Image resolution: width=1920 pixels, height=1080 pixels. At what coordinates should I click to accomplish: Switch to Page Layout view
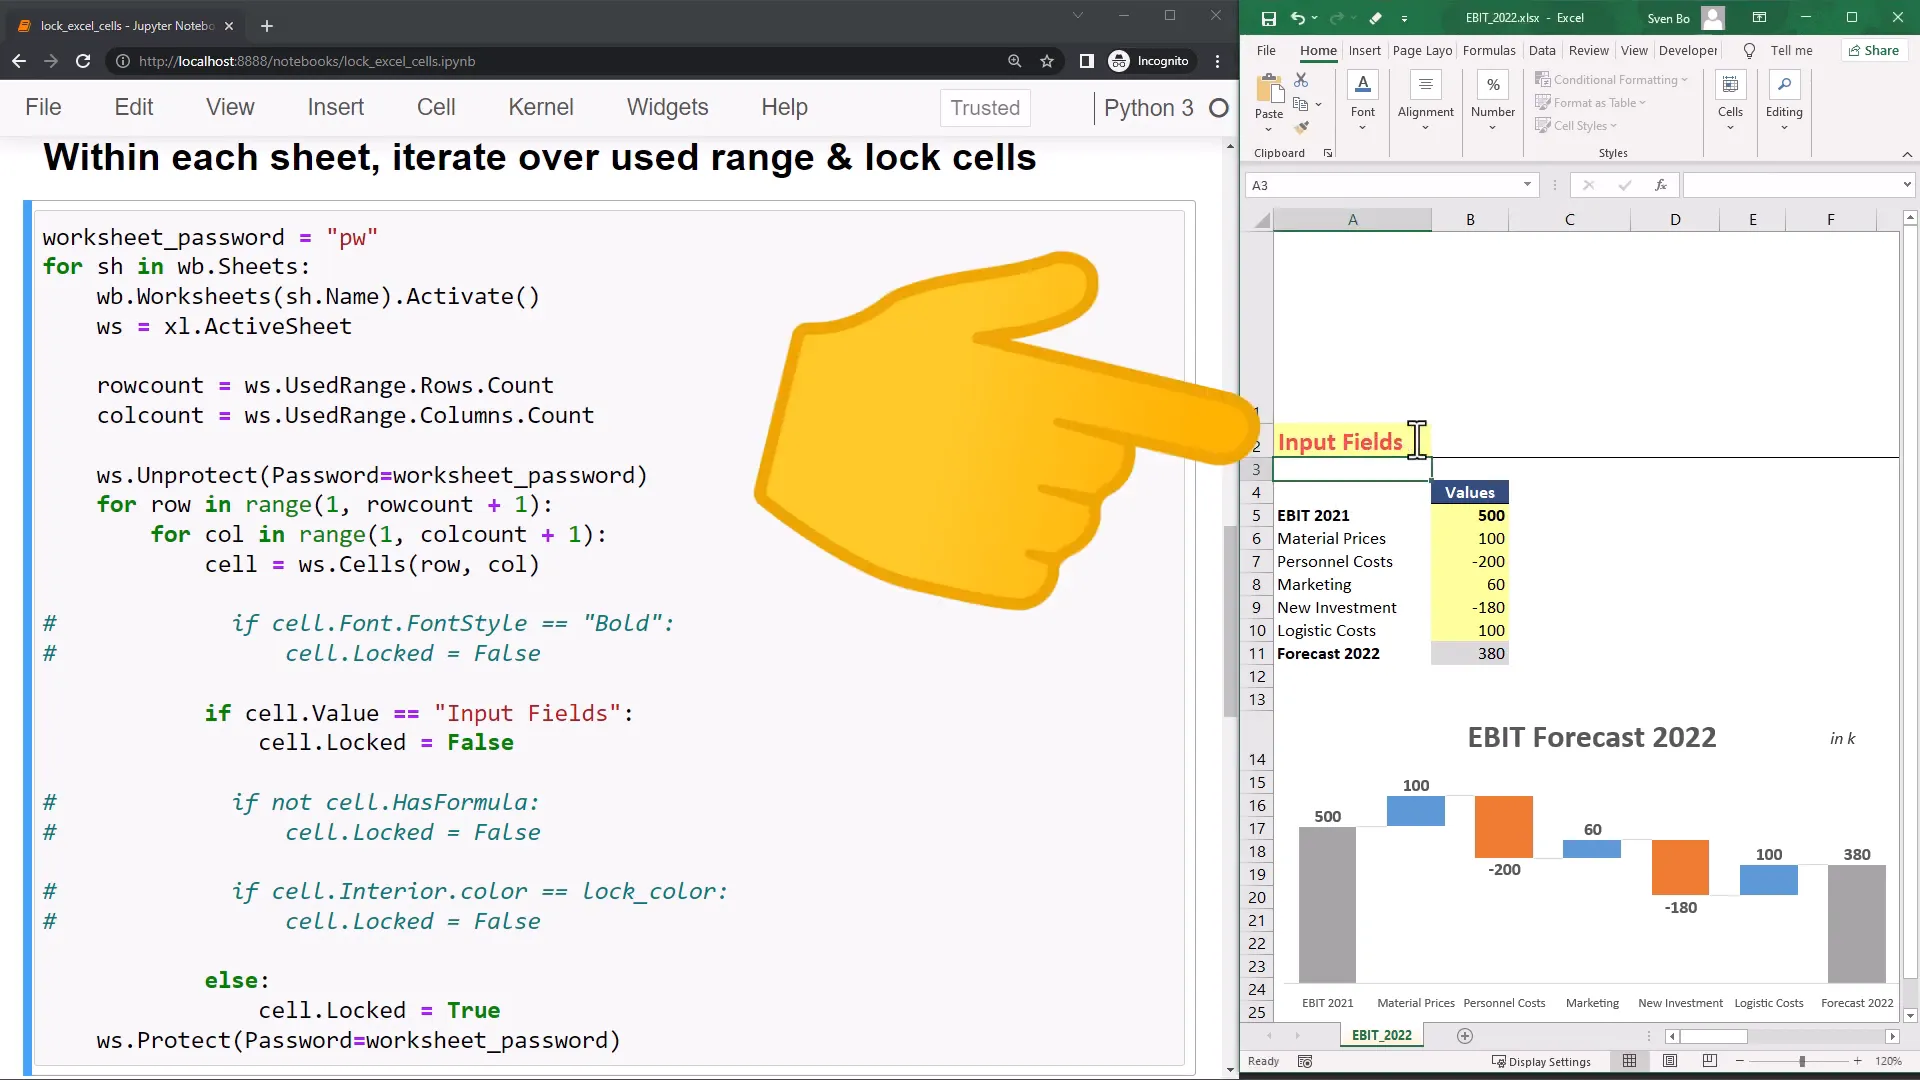(x=1670, y=1061)
